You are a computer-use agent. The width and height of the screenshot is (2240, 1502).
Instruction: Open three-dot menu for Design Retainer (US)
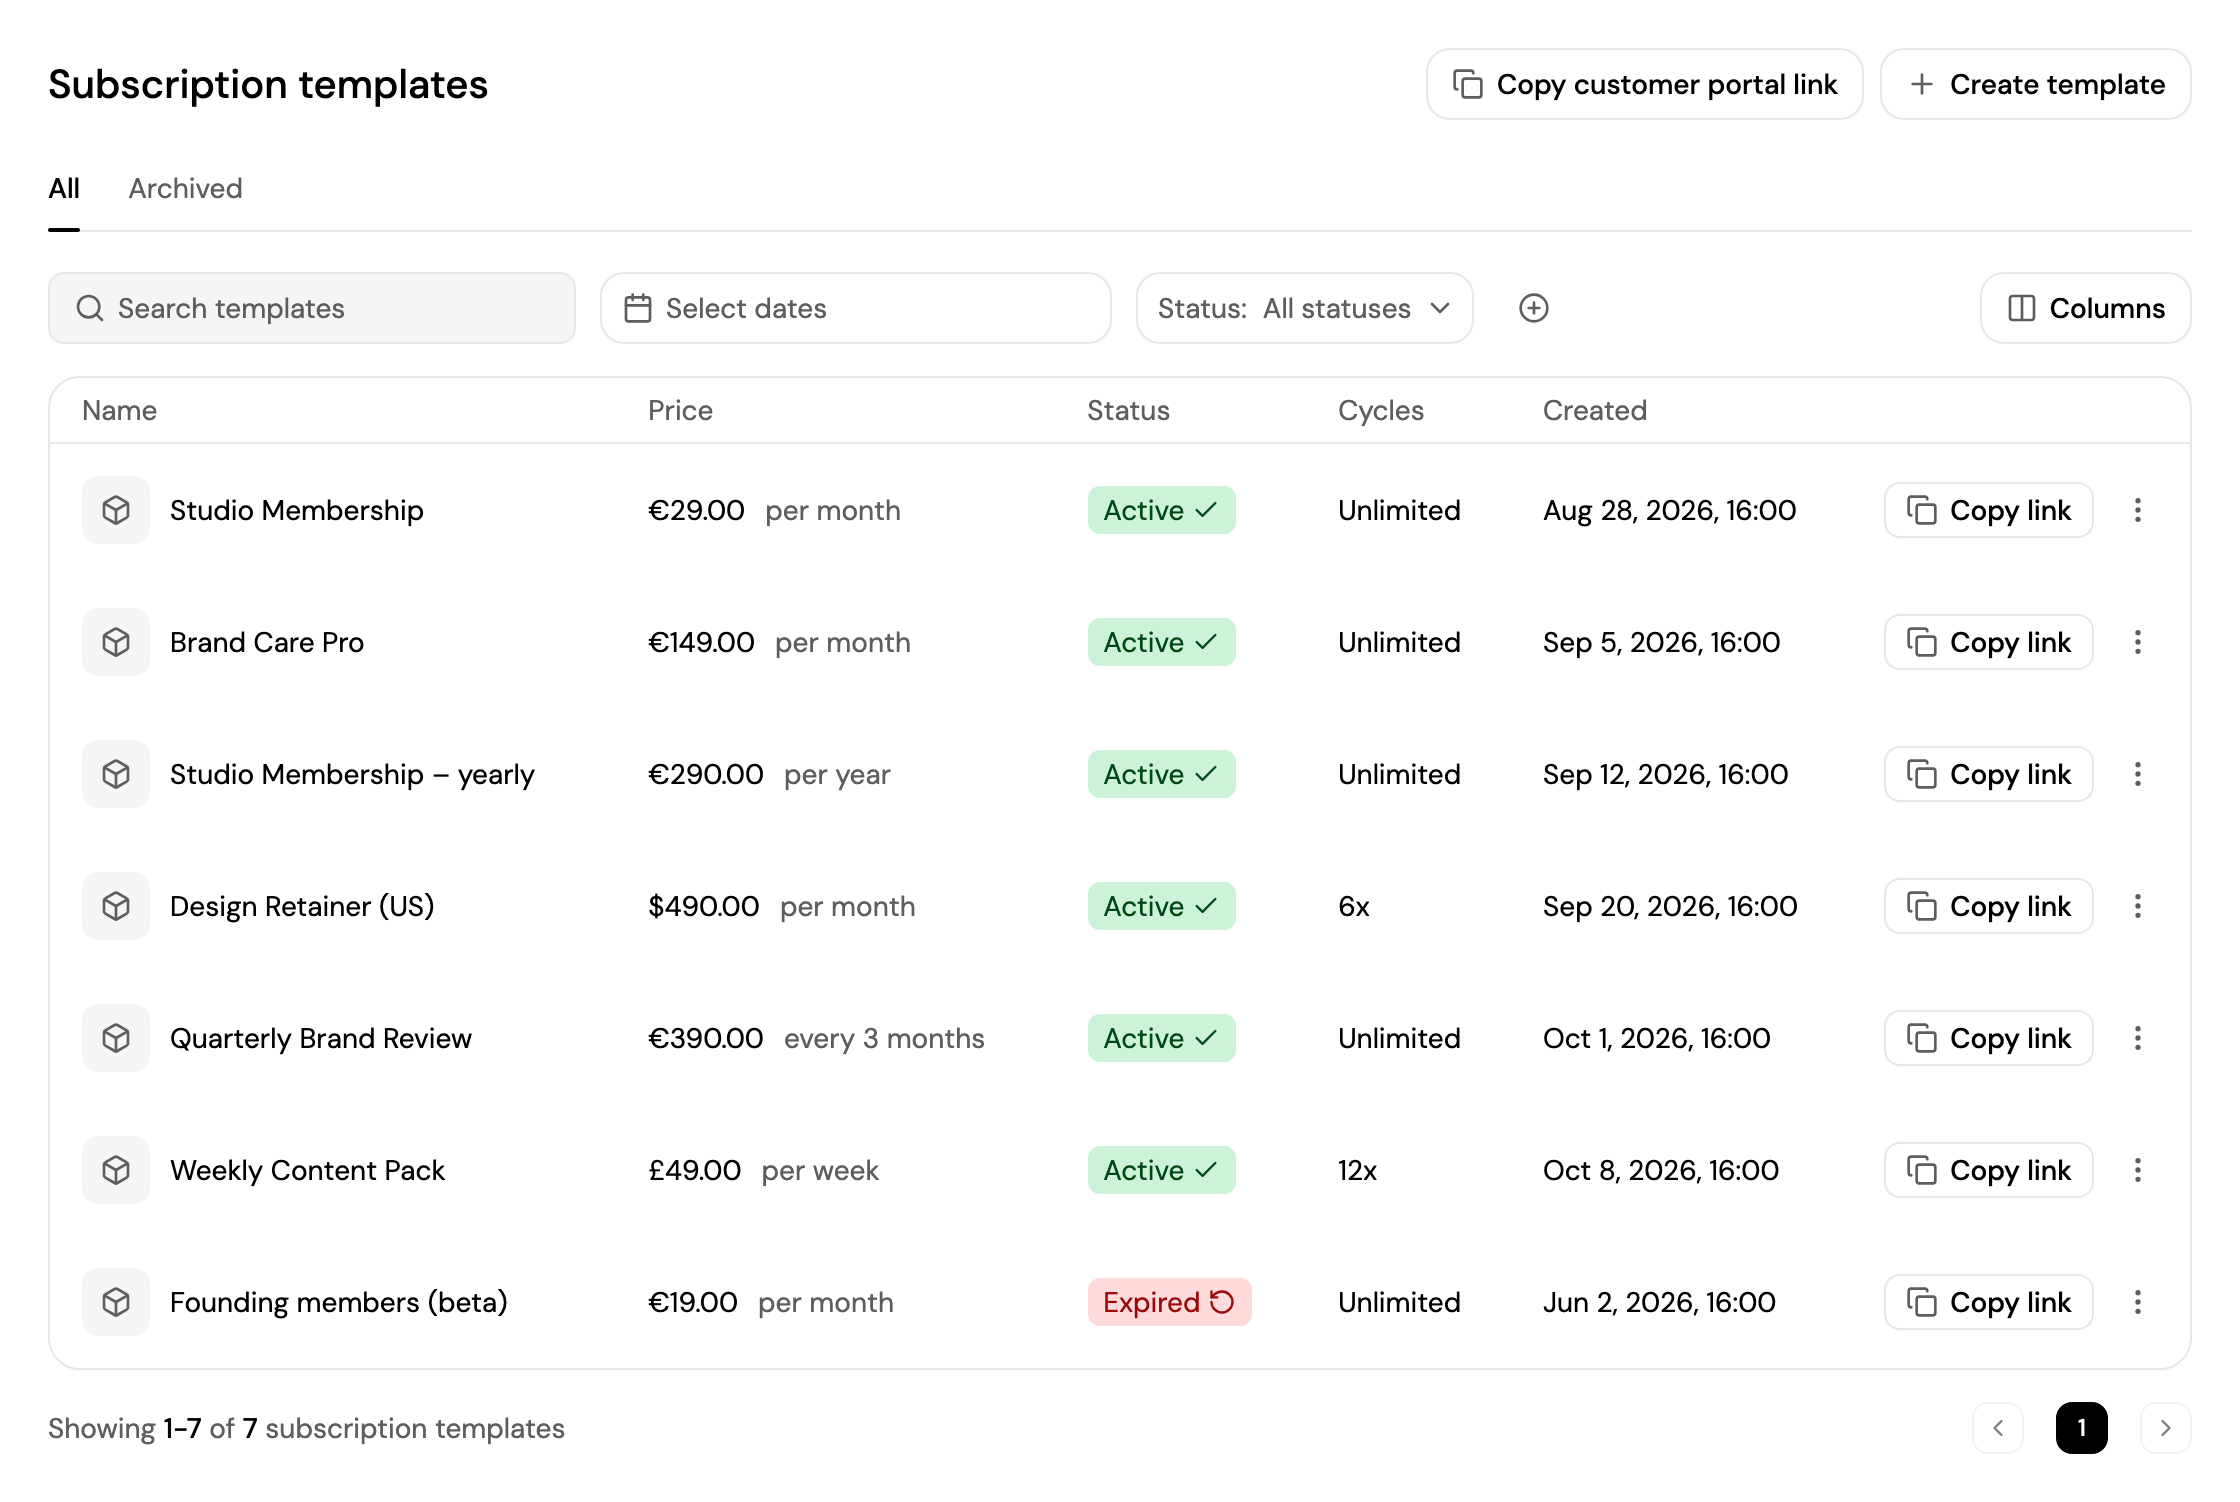tap(2138, 906)
